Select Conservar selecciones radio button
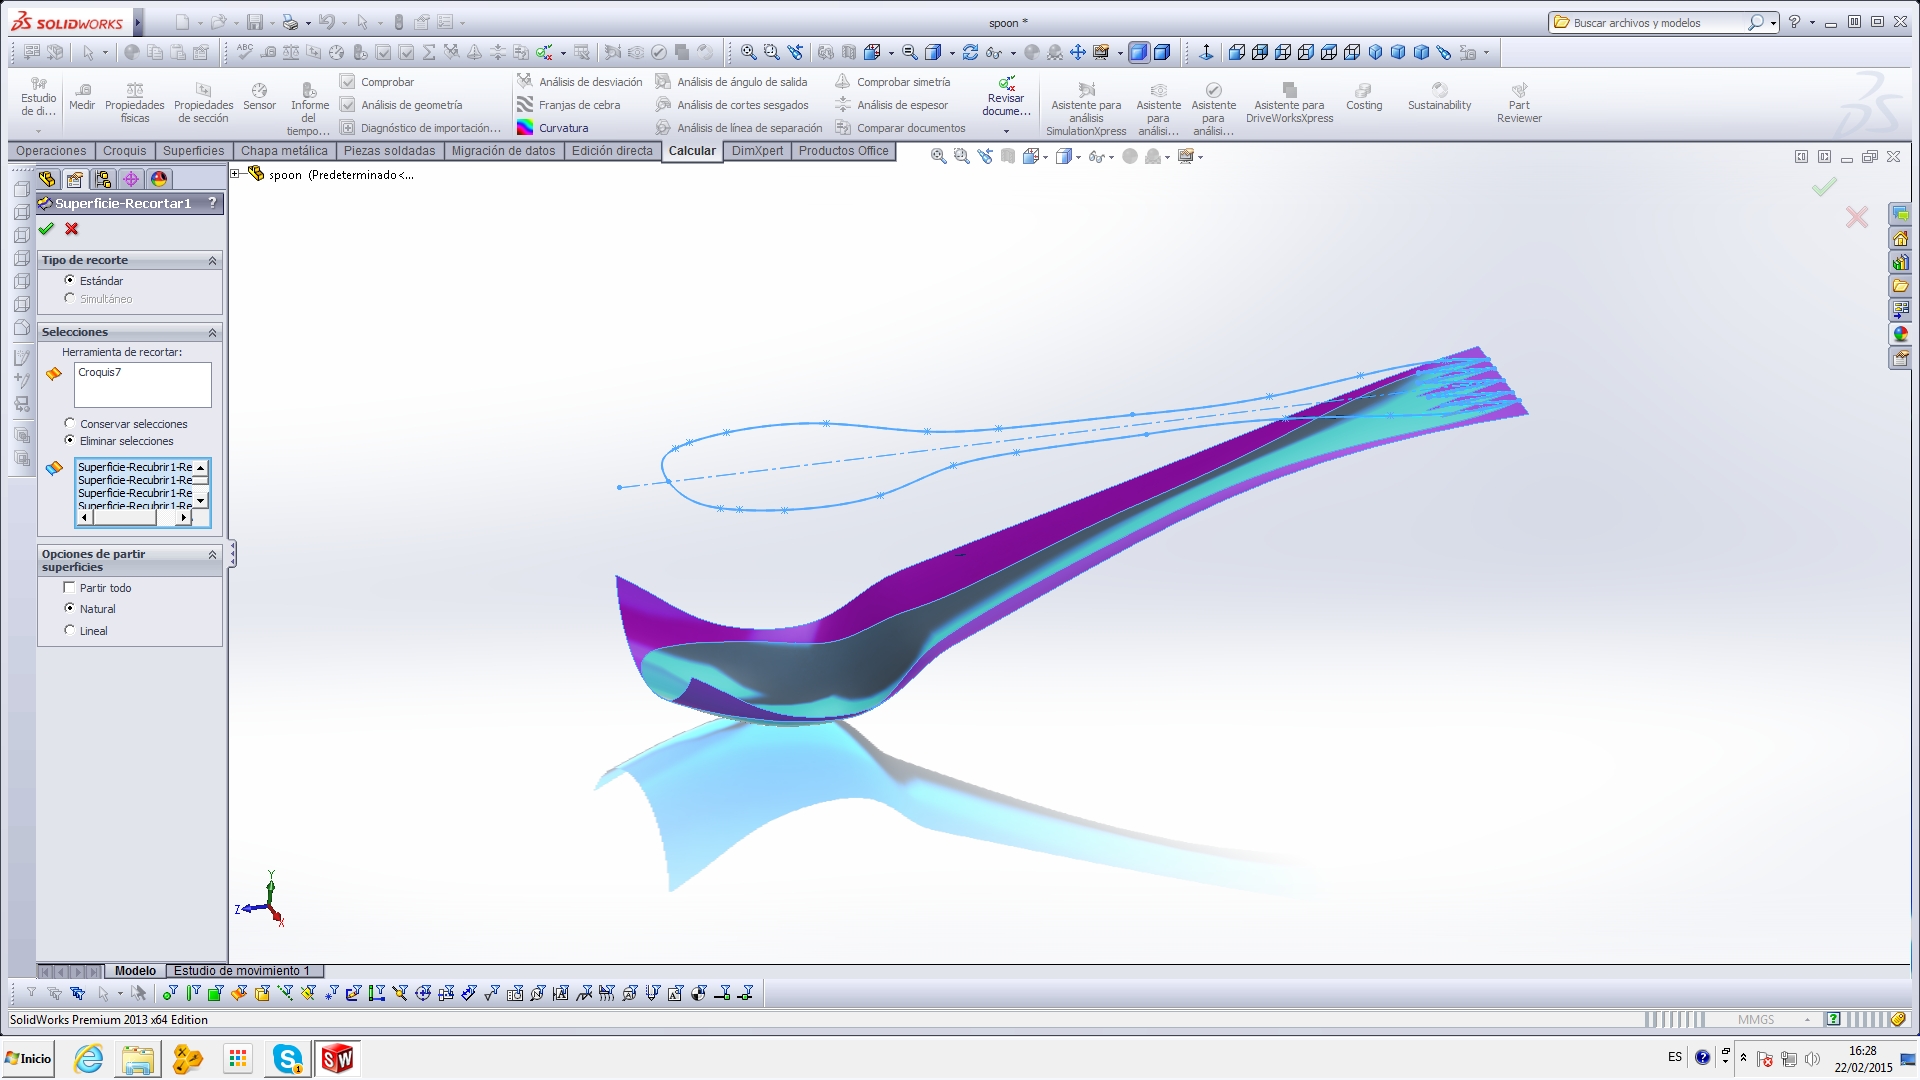 (x=70, y=423)
